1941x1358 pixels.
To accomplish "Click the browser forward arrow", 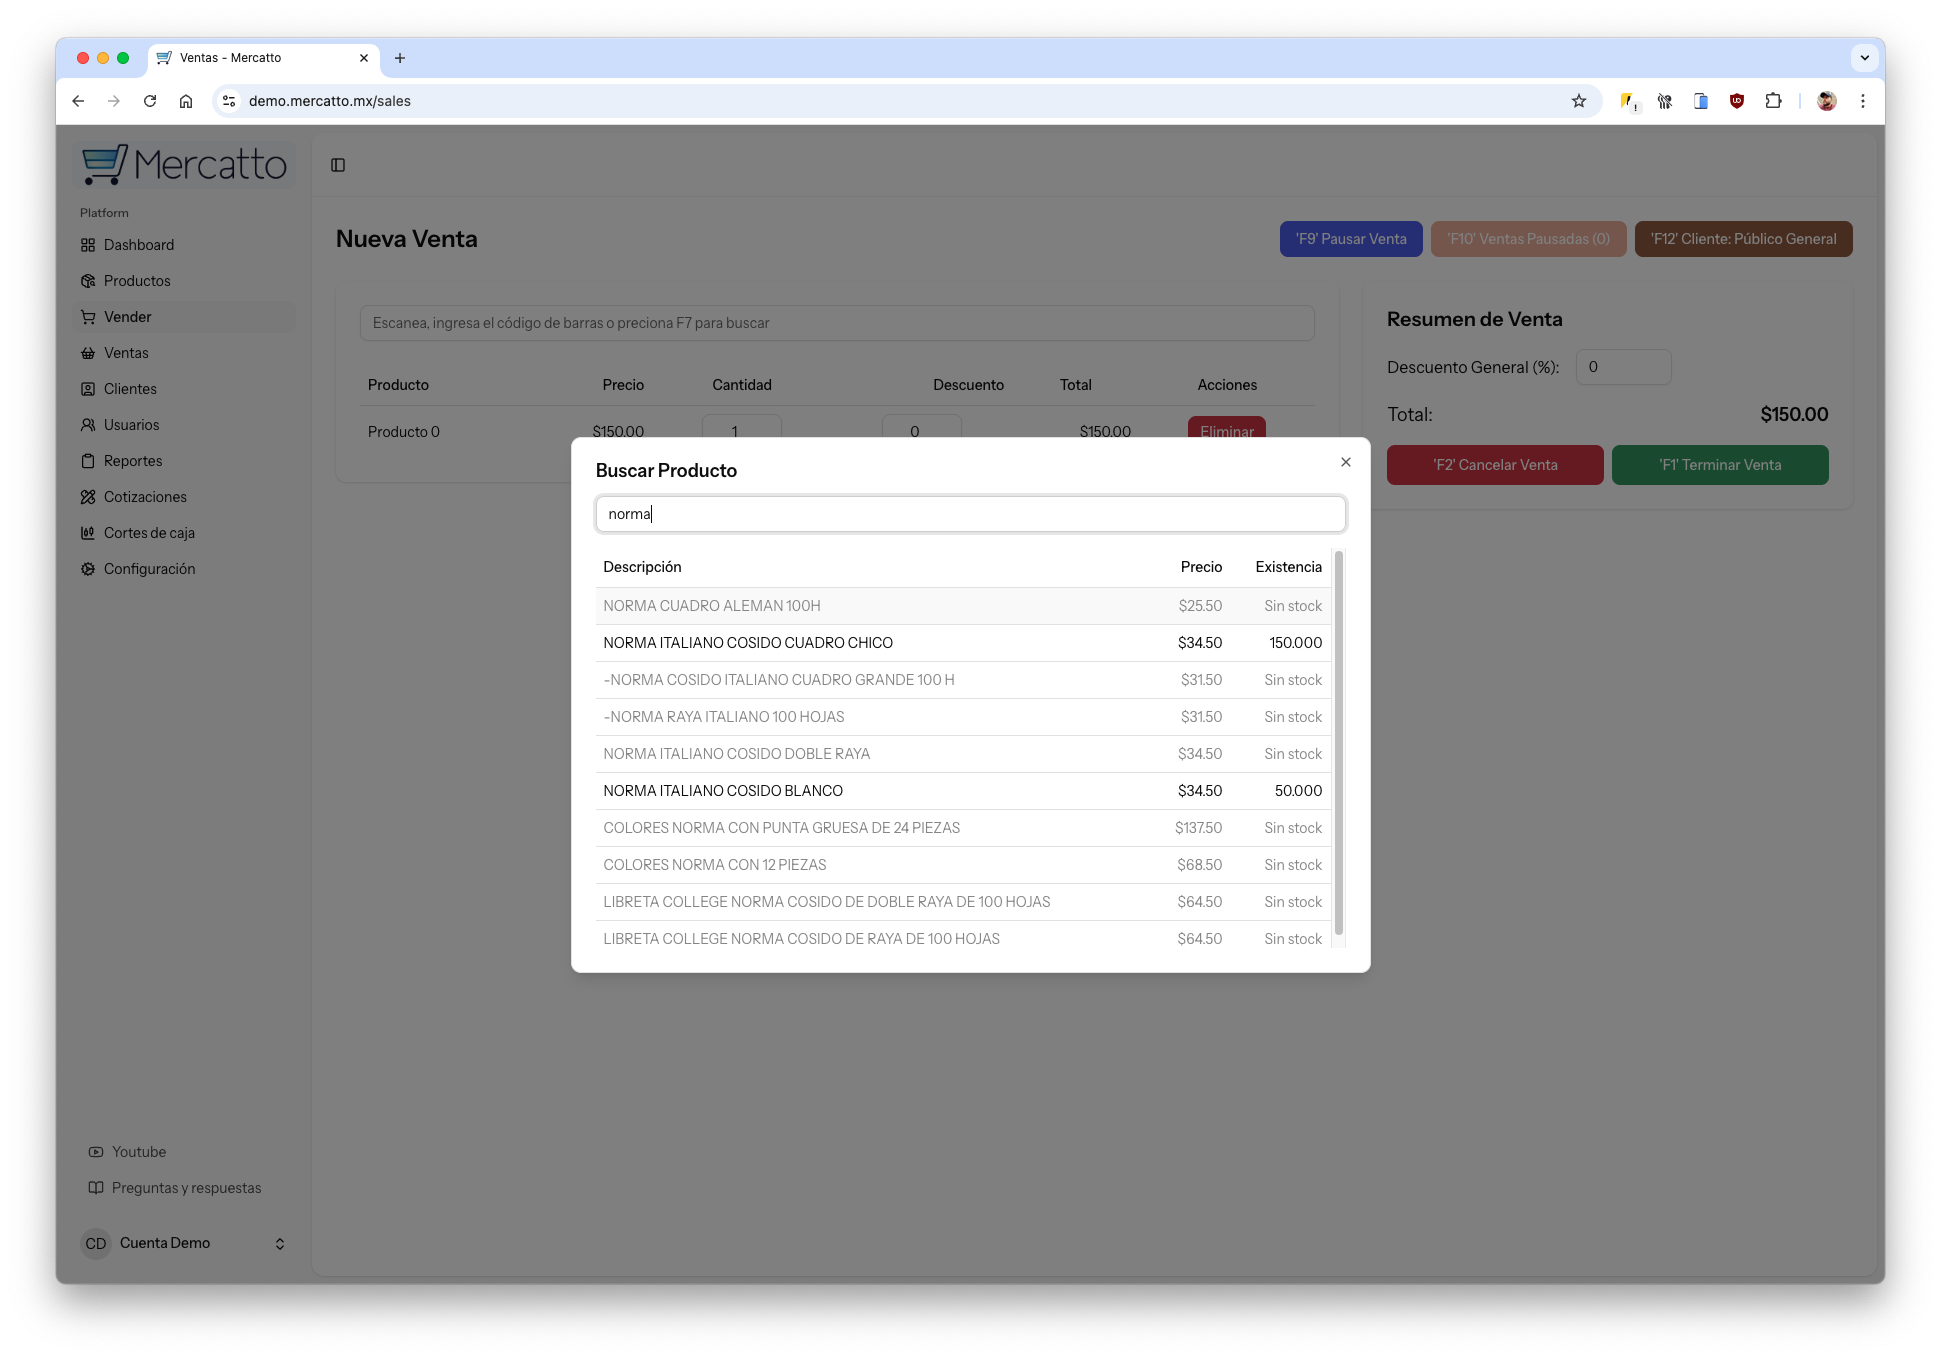I will [x=114, y=101].
